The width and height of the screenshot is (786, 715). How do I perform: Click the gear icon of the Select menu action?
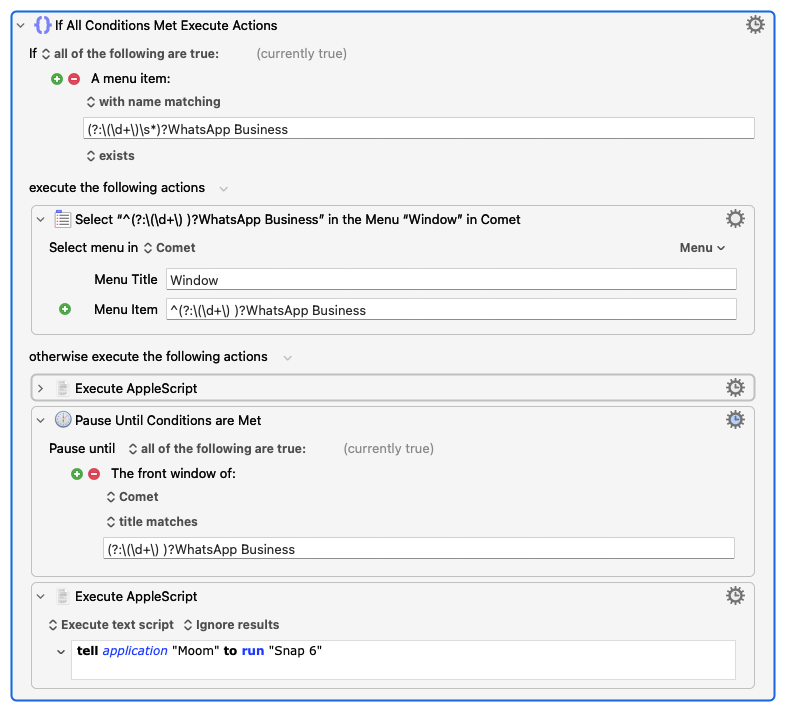pos(735,219)
